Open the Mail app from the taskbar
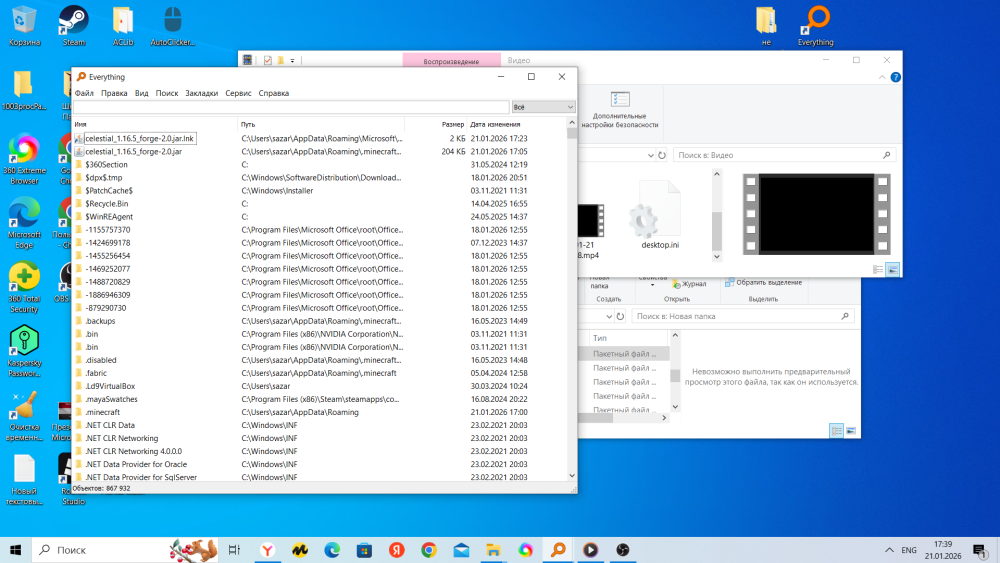Screen dimensions: 1000x563 coord(461,550)
